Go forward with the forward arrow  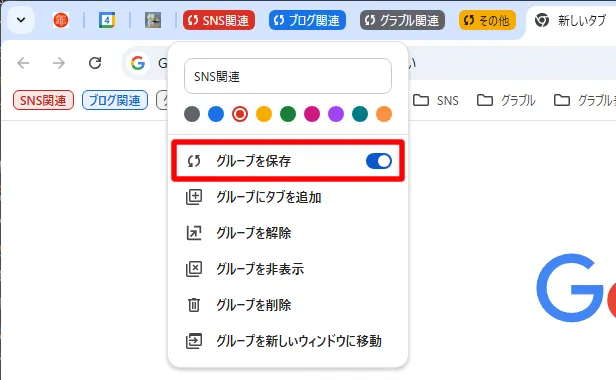(59, 63)
